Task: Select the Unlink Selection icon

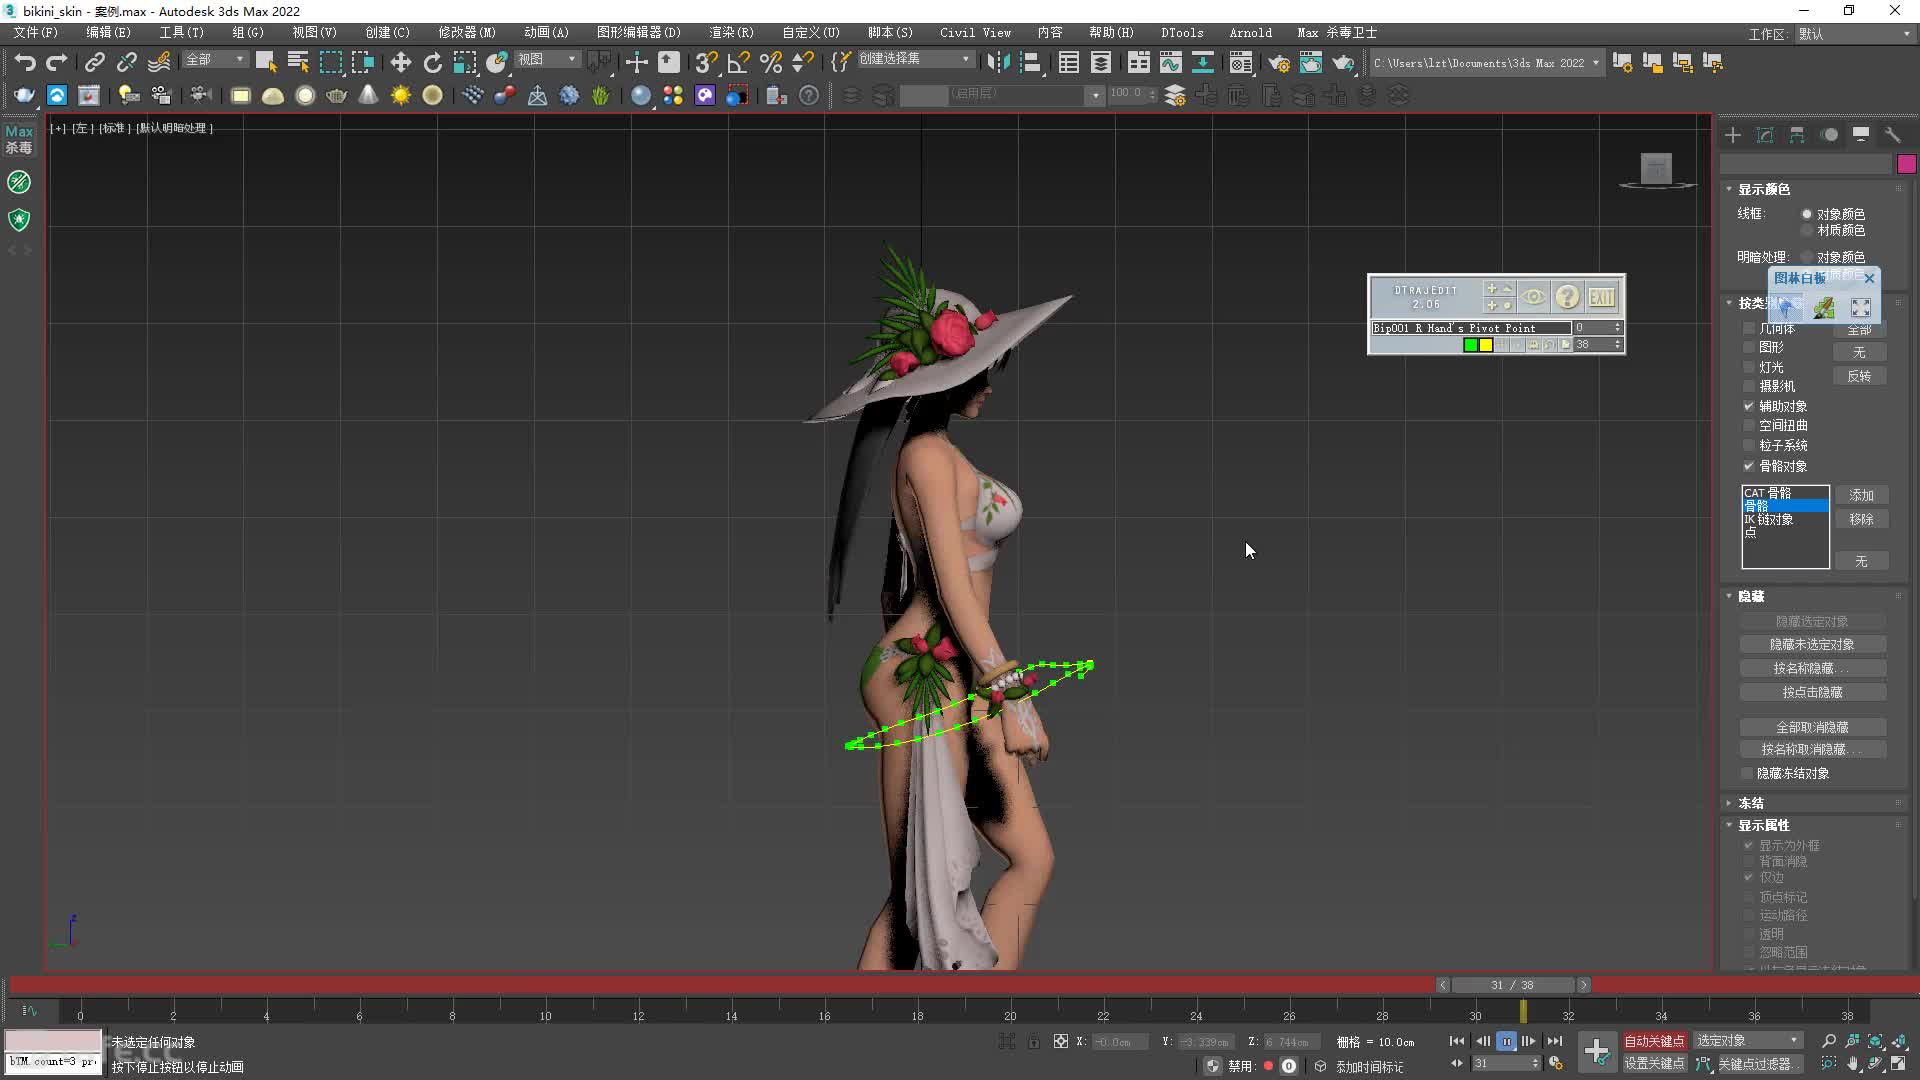Action: click(x=126, y=62)
